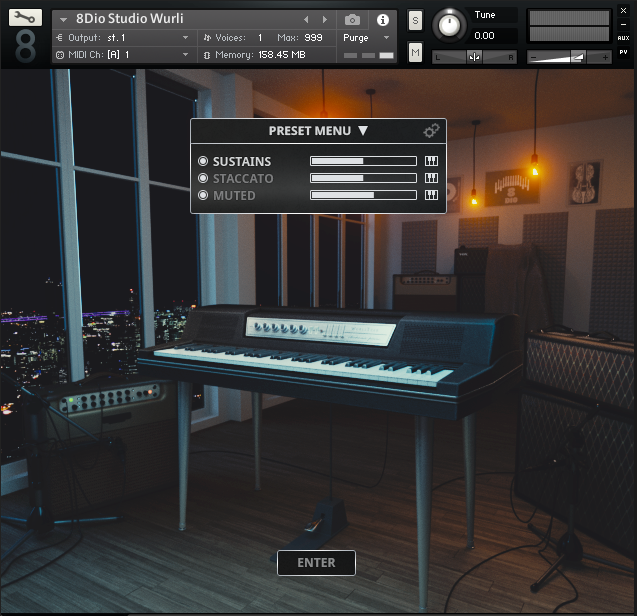
Task: Open the instrument info icon
Action: pyautogui.click(x=383, y=20)
